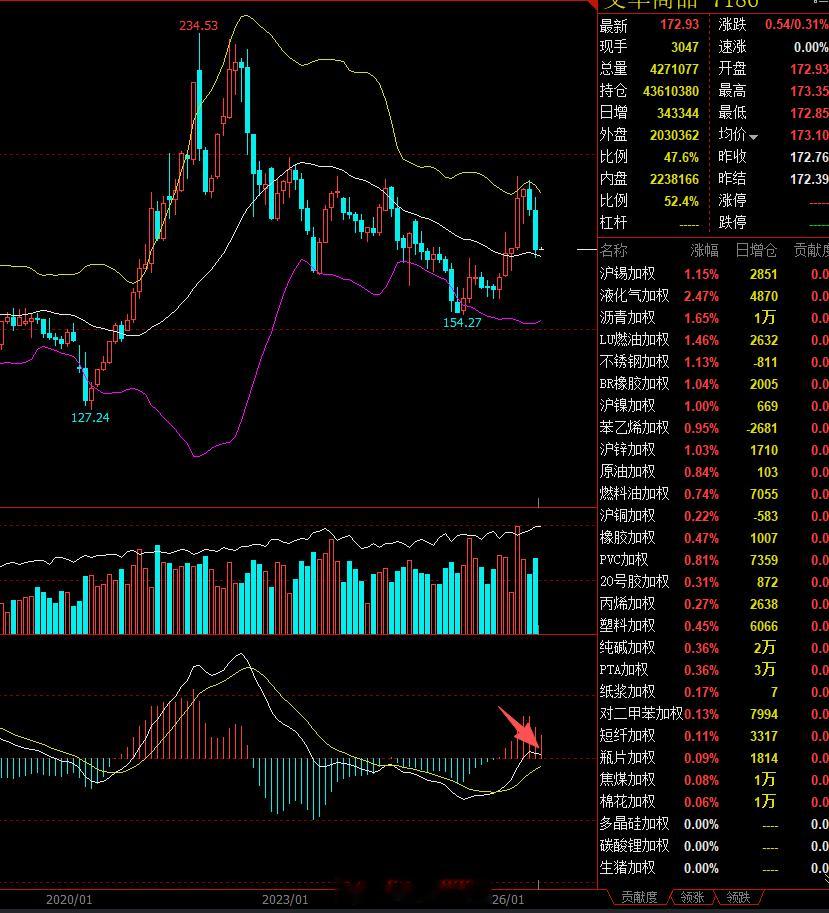Select the 生猪加权 row

pyautogui.click(x=714, y=869)
